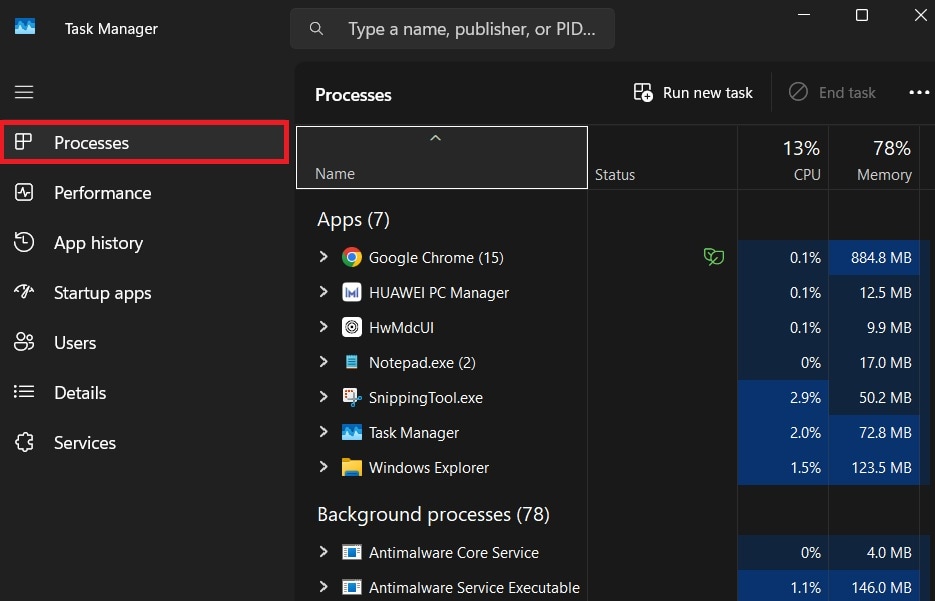Image resolution: width=935 pixels, height=601 pixels.
Task: Click the Startup apps gauge icon
Action: coord(24,292)
